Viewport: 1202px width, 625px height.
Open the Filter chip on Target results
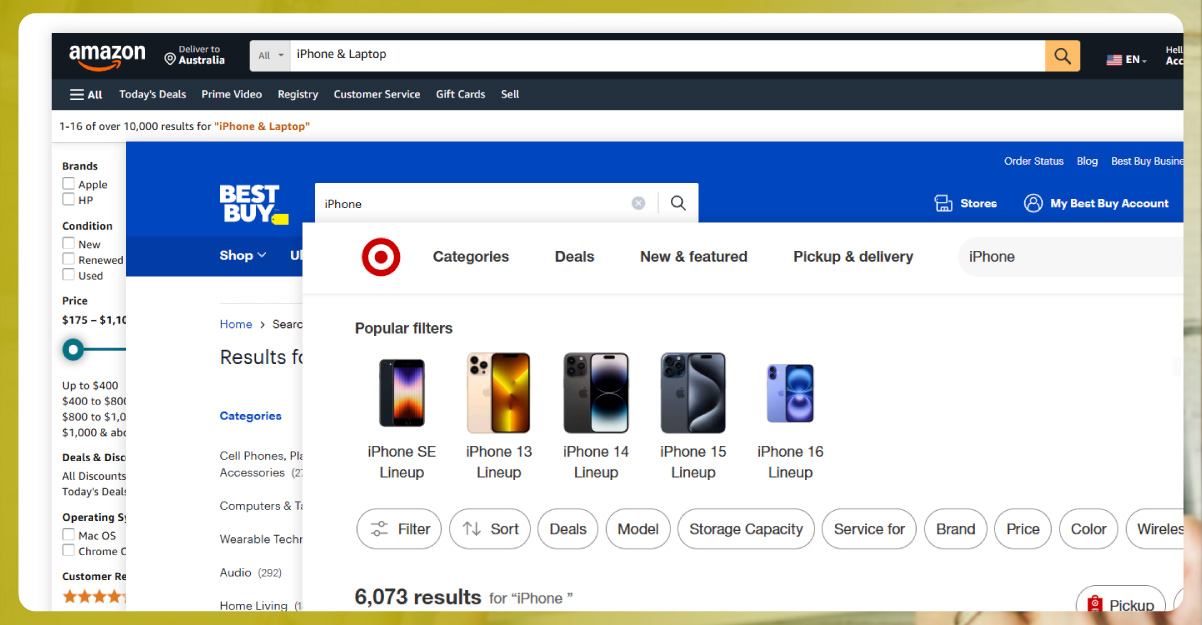398,529
